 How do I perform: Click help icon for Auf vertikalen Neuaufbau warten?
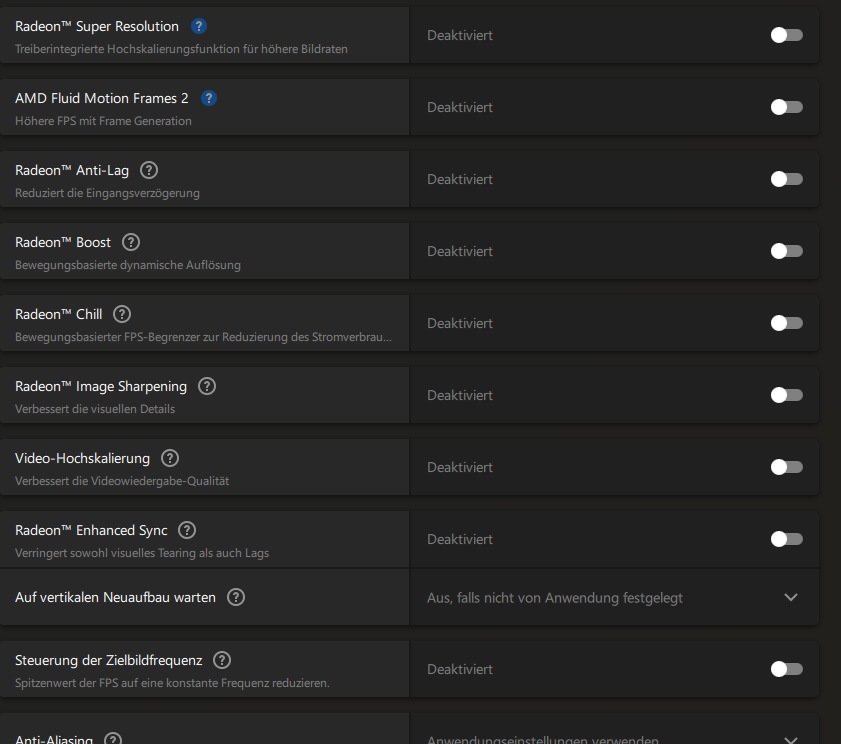click(236, 597)
